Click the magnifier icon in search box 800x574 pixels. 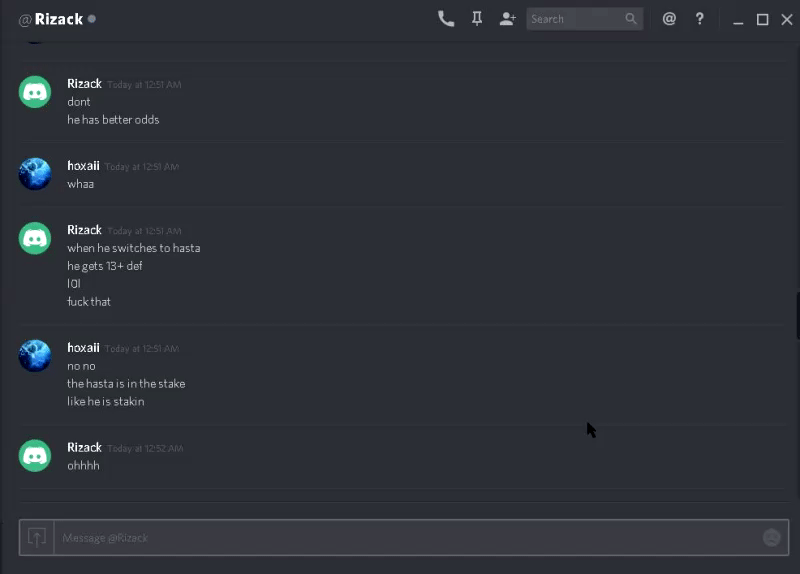tap(631, 19)
